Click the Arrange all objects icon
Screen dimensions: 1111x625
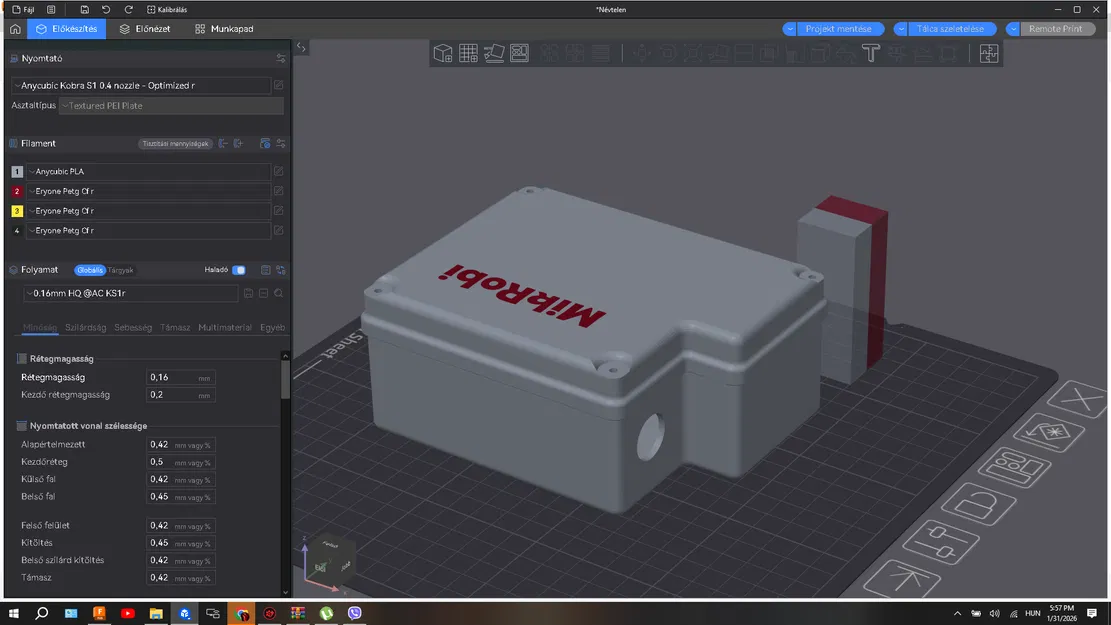coord(519,54)
